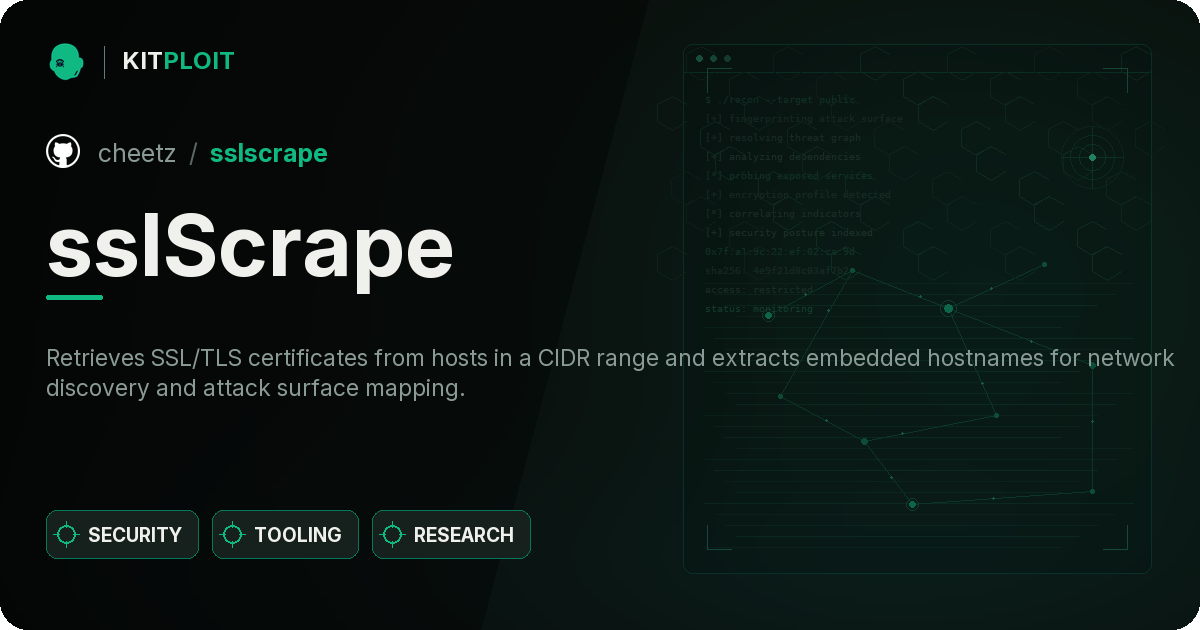Open the cheetz owner name
Image resolution: width=1200 pixels, height=630 pixels.
(x=137, y=153)
